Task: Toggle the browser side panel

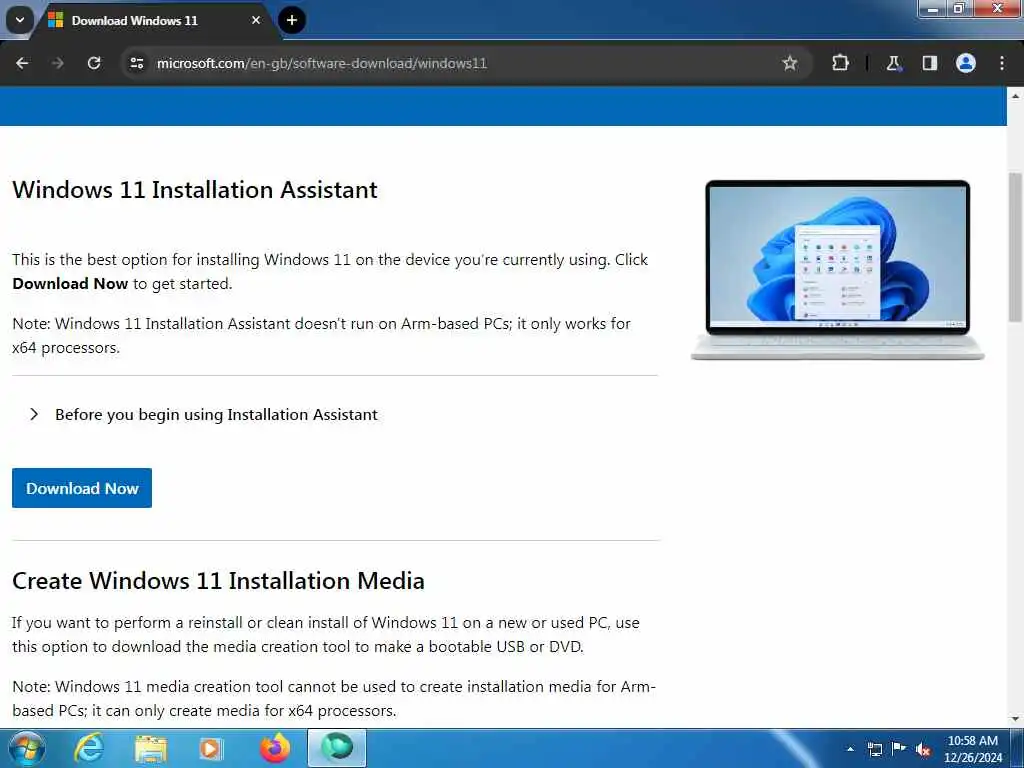Action: coord(929,63)
